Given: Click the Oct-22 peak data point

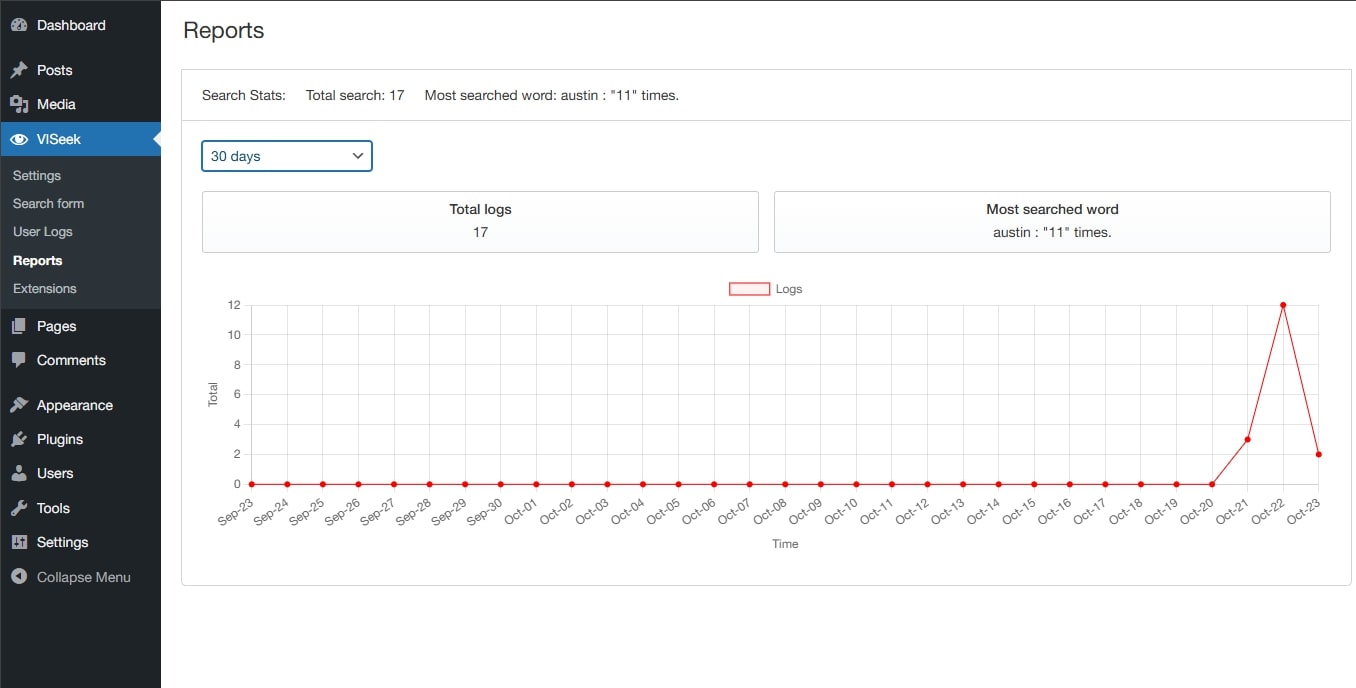Looking at the screenshot, I should point(1283,305).
